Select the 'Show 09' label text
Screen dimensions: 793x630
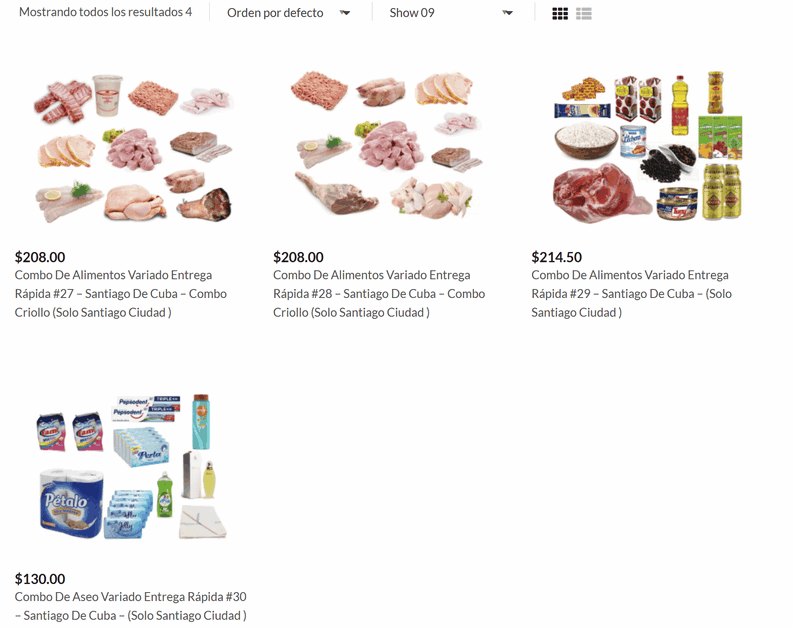pyautogui.click(x=412, y=13)
